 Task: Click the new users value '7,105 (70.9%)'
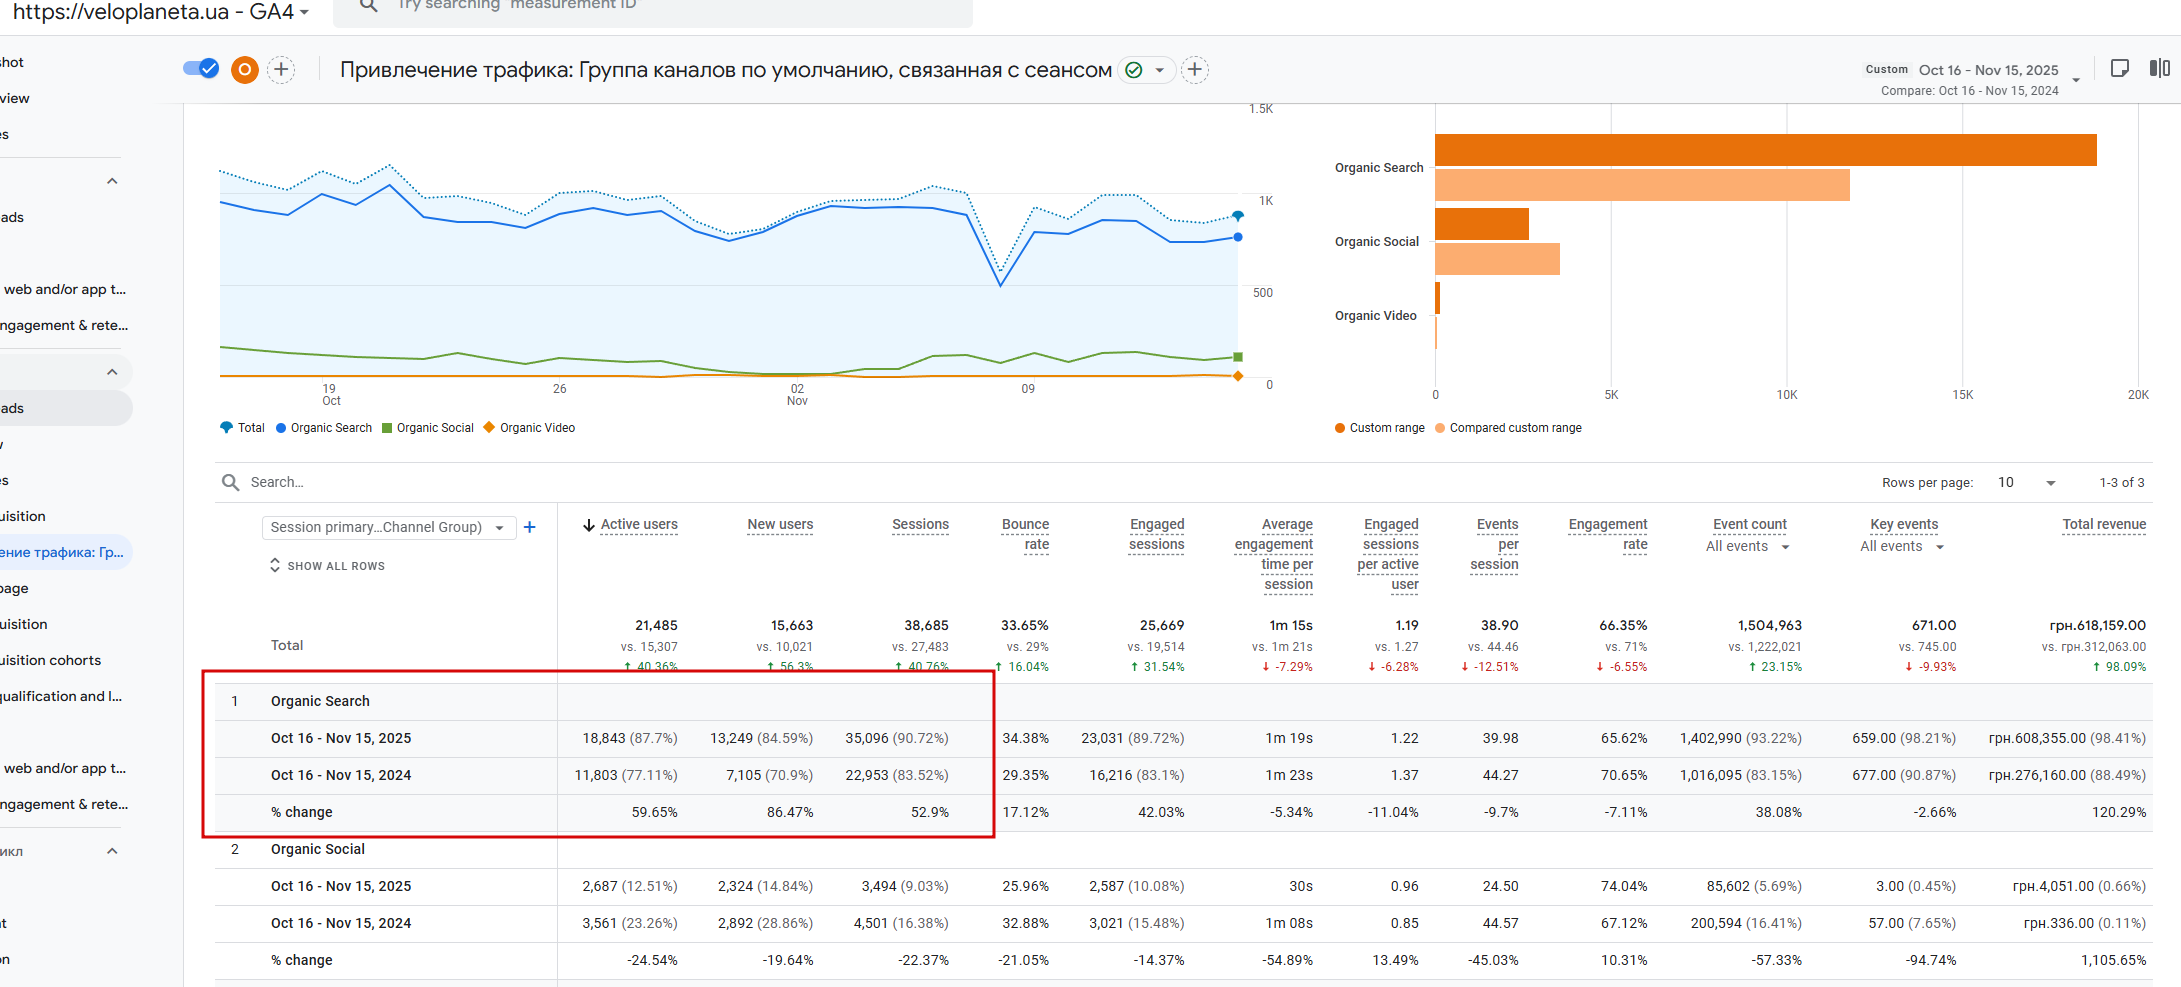[770, 775]
